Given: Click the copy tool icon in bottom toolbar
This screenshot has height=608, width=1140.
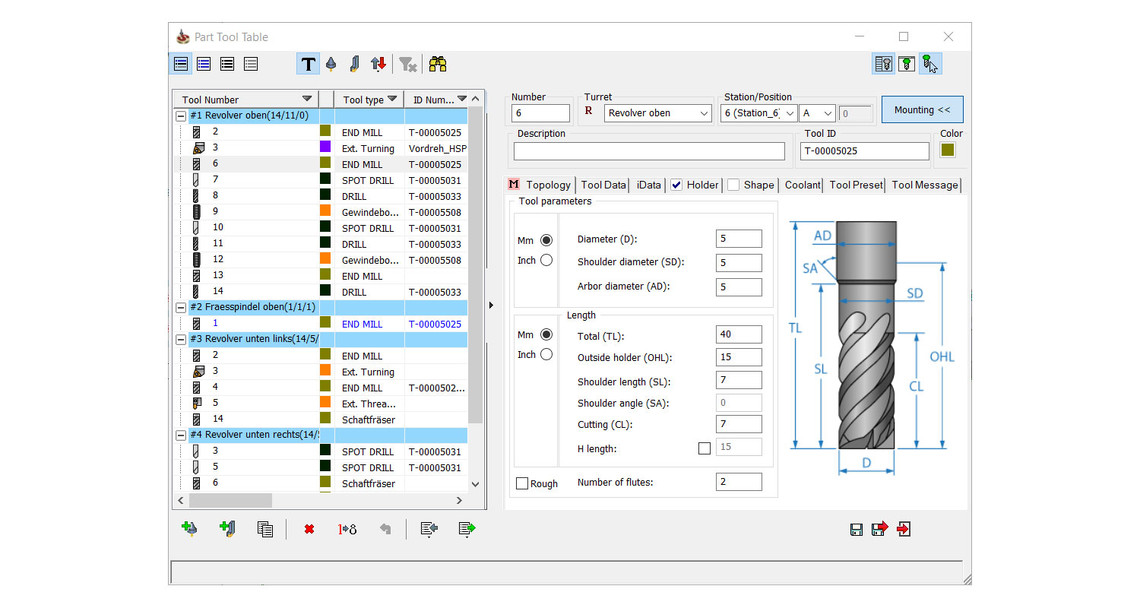Looking at the screenshot, I should [265, 529].
